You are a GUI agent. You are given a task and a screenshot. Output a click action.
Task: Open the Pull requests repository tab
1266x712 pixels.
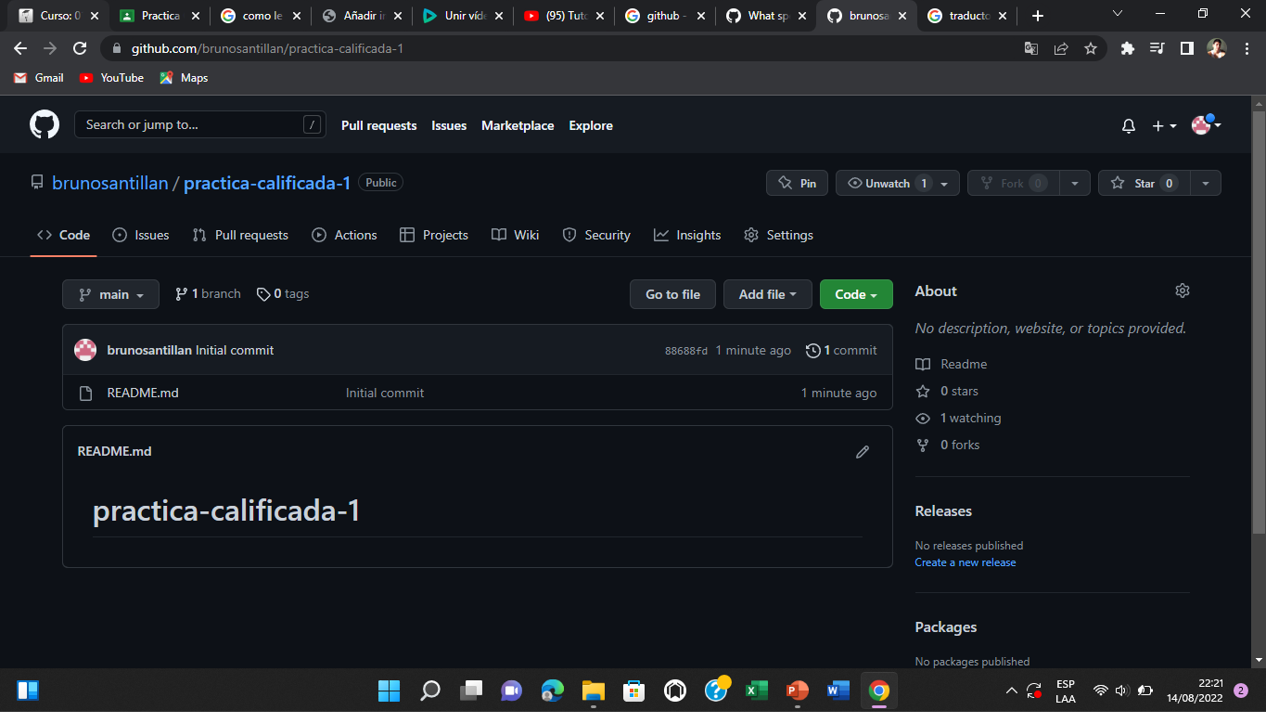coord(249,235)
